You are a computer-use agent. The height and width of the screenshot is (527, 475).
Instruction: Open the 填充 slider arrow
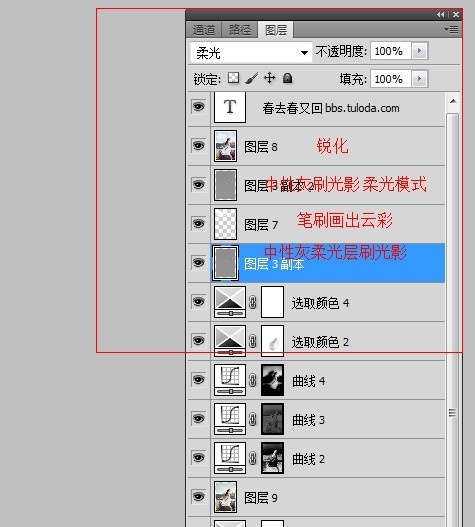pyautogui.click(x=420, y=79)
